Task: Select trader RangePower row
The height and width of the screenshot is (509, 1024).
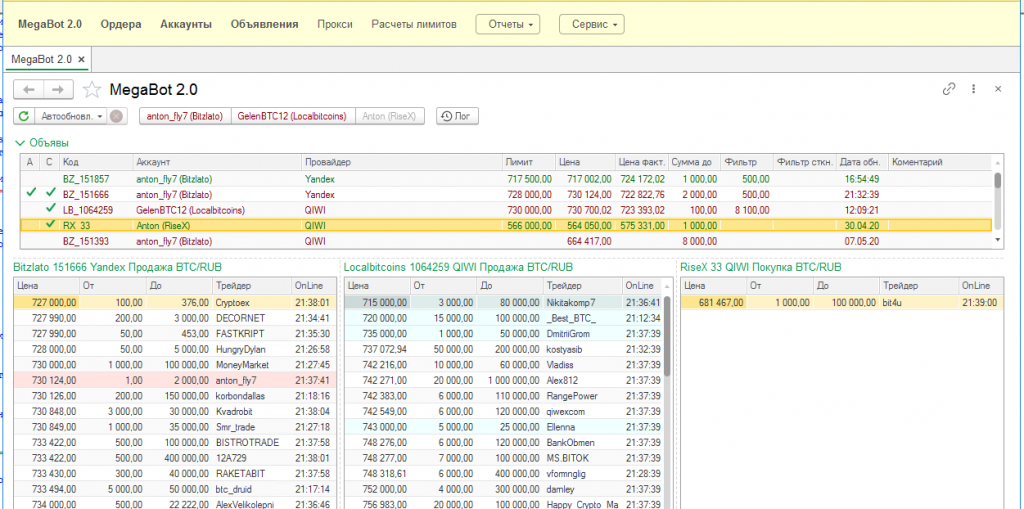Action: click(504, 395)
